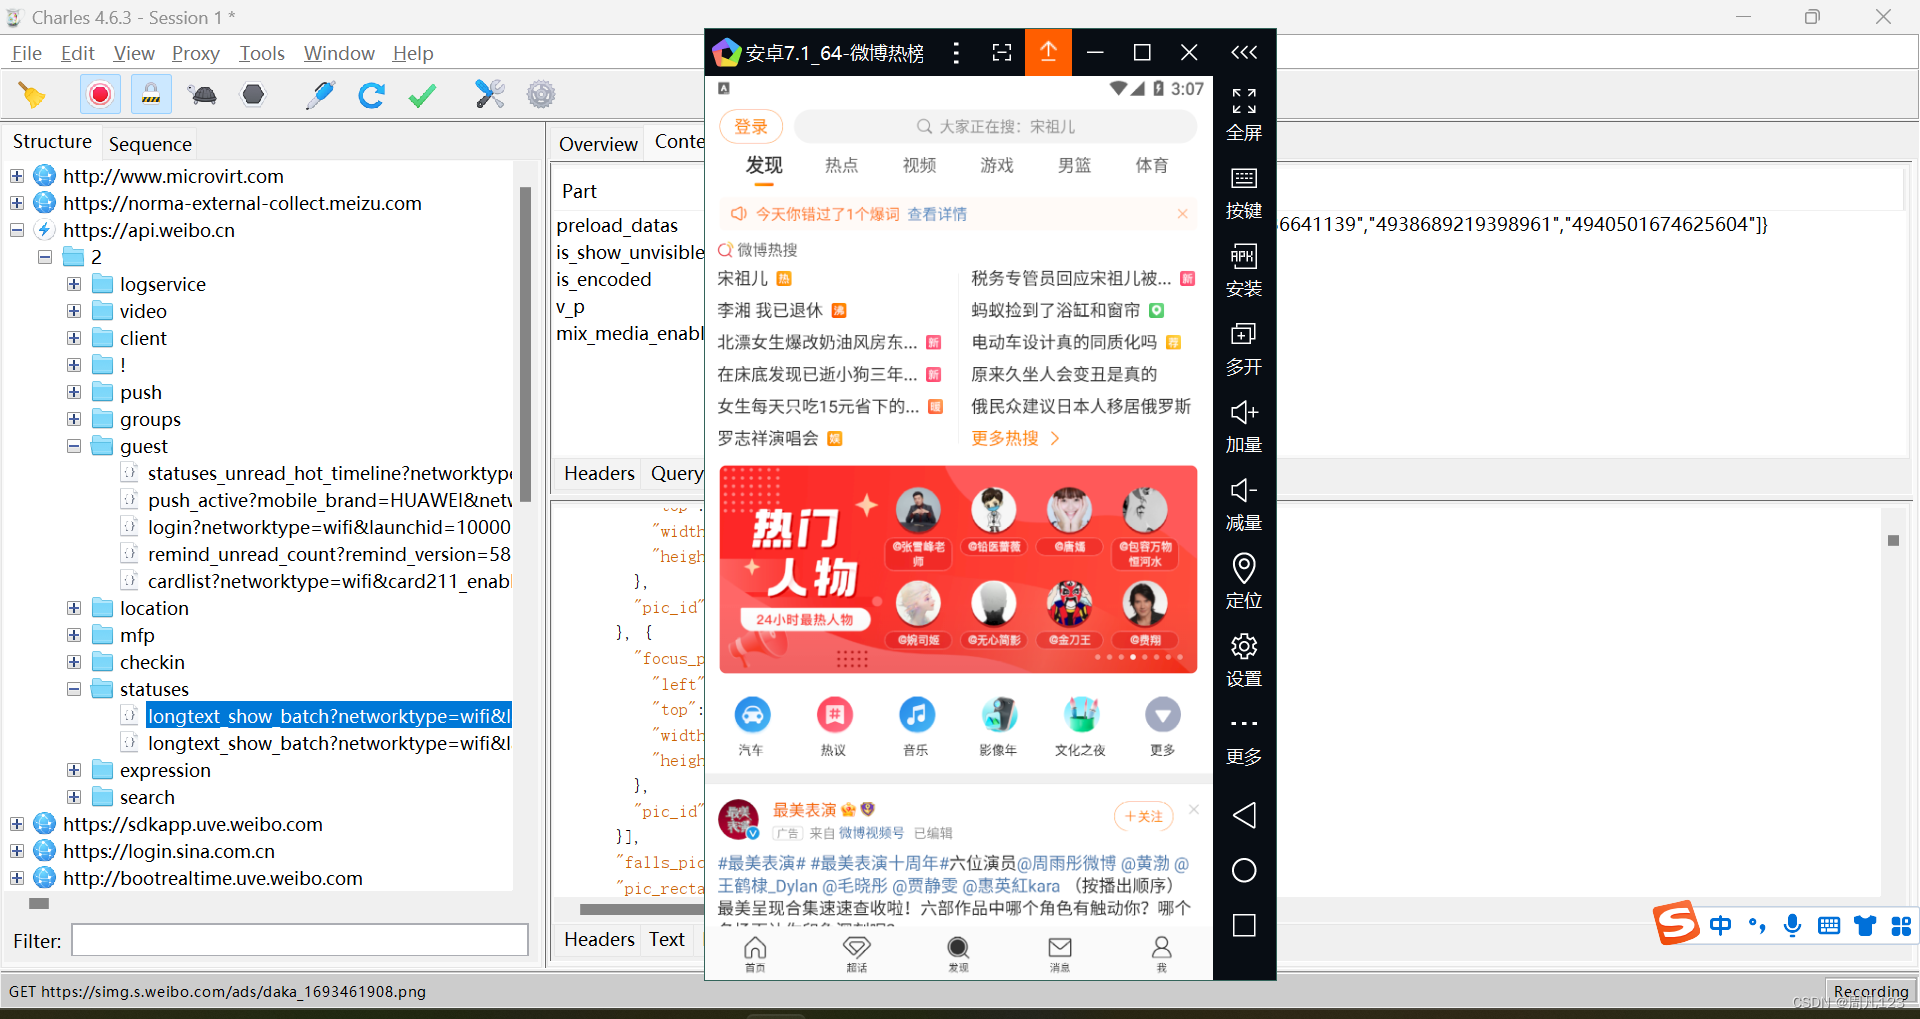Toggle throttling turtle icon
Screen dimensions: 1920x1019
(x=202, y=95)
